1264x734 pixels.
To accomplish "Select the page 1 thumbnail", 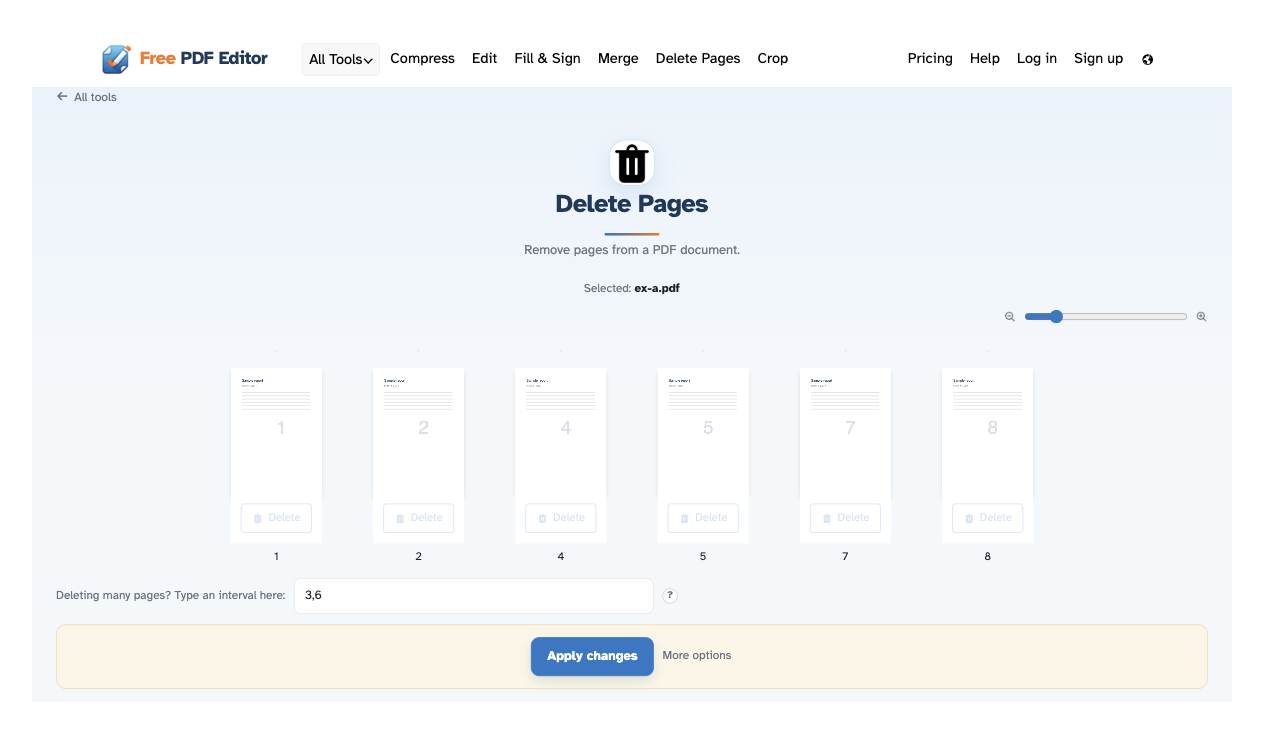I will click(276, 432).
